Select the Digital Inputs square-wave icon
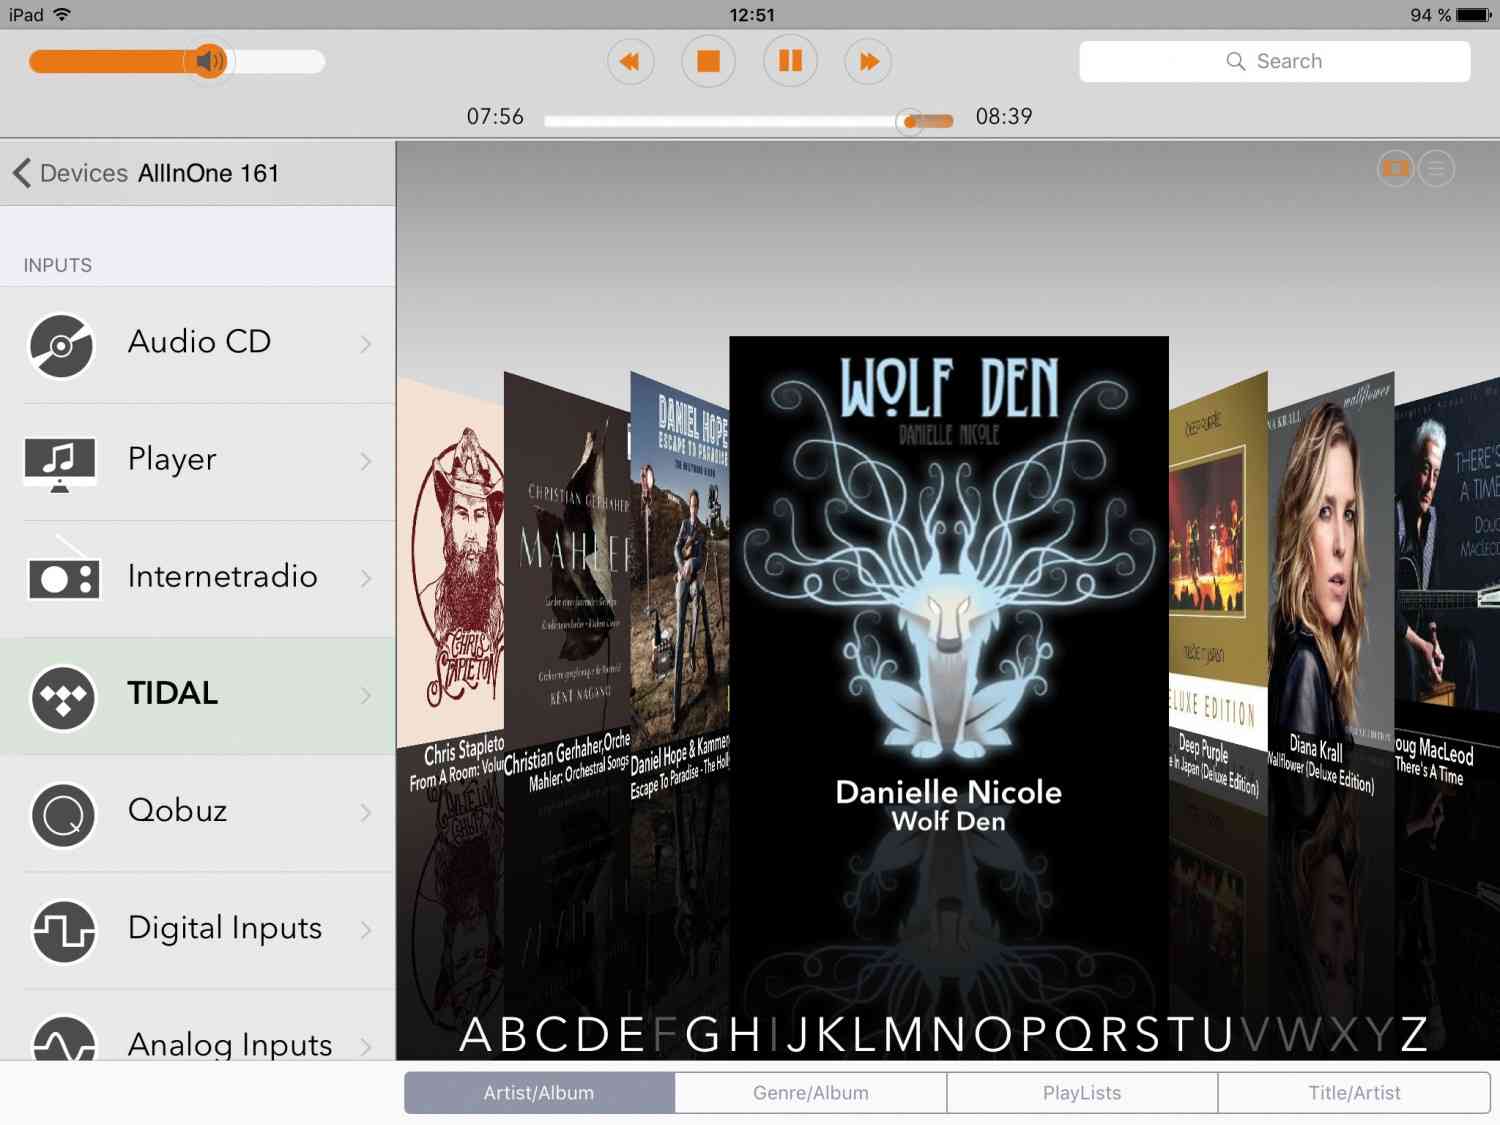1500x1125 pixels. (63, 932)
